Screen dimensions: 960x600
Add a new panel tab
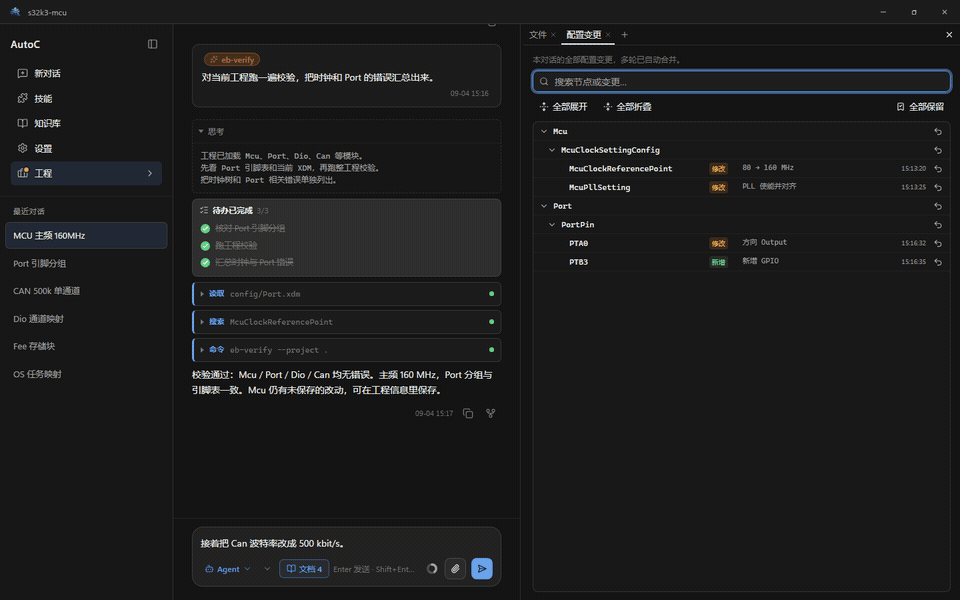tap(624, 35)
